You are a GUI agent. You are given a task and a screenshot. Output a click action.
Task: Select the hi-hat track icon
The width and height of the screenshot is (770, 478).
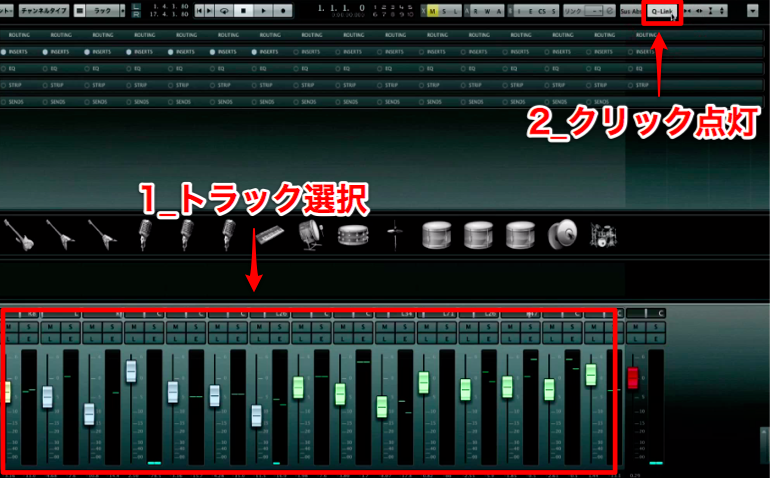pos(394,235)
